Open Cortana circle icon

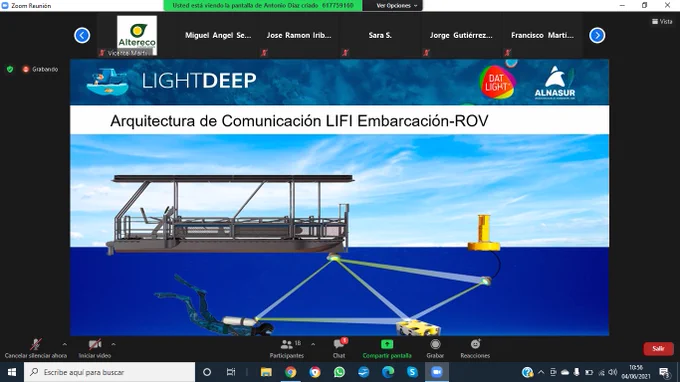(x=207, y=372)
